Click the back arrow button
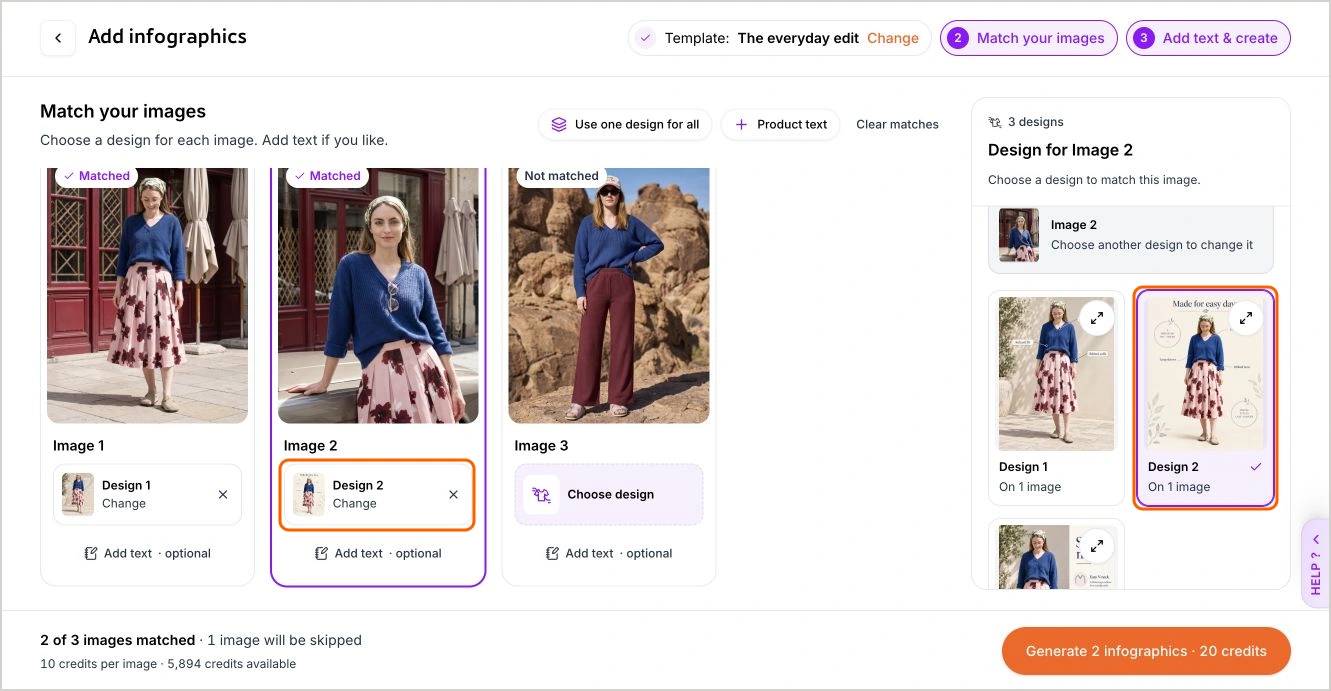The width and height of the screenshot is (1331, 691). [58, 38]
